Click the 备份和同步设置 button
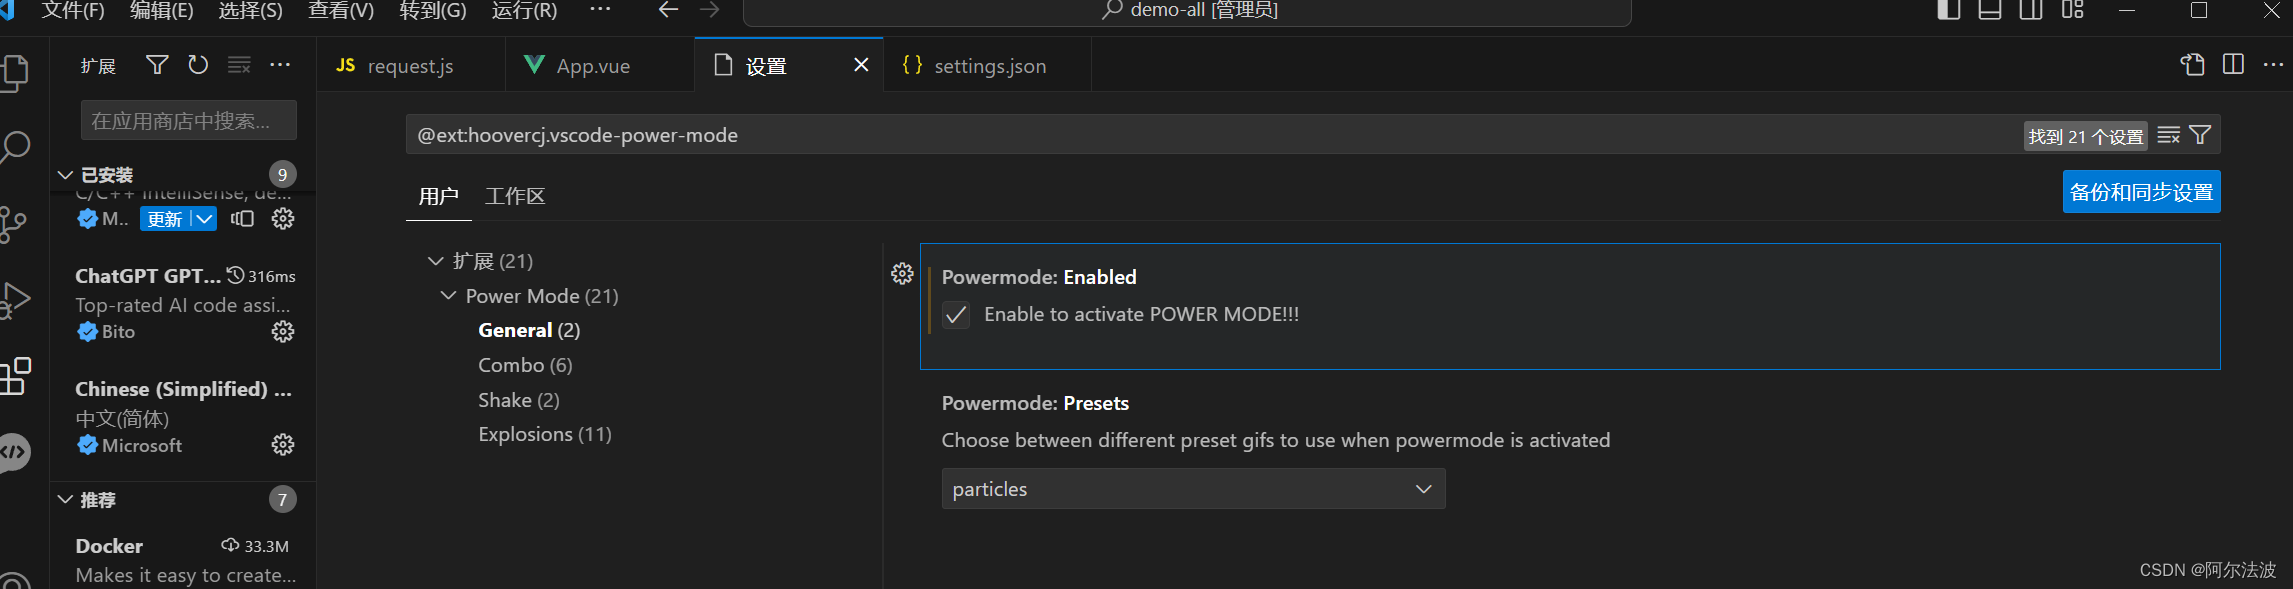Viewport: 2293px width, 589px height. 2141,192
